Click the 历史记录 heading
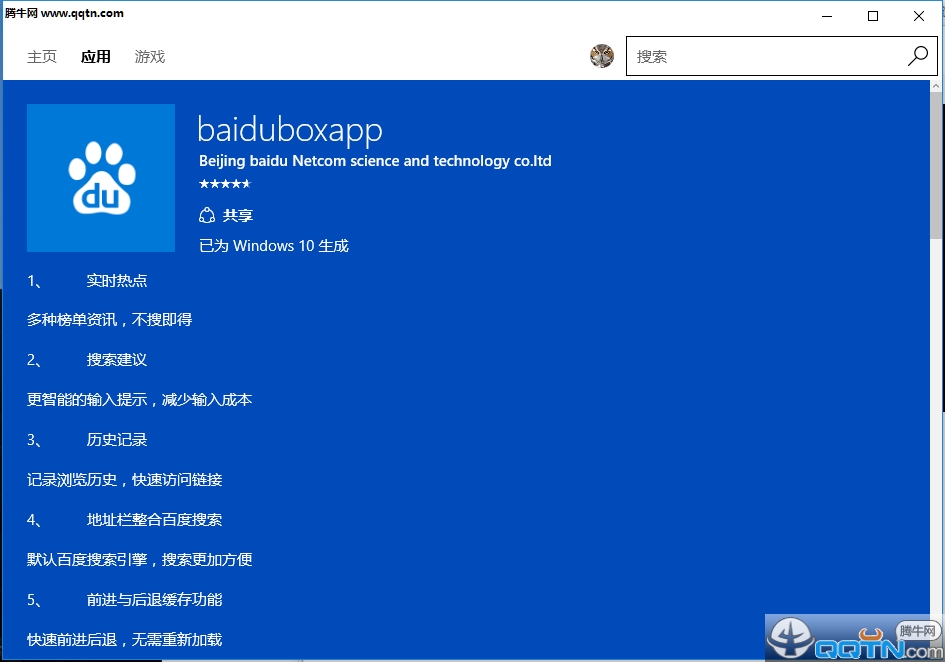 (117, 440)
